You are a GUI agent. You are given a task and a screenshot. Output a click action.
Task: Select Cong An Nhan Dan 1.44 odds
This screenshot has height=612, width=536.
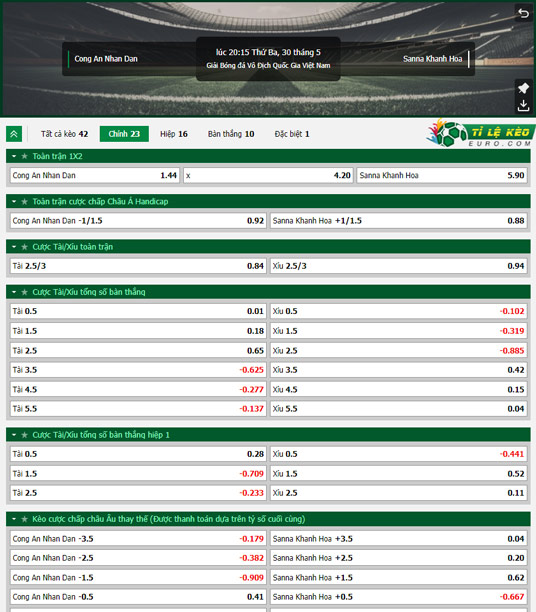[x=95, y=176]
